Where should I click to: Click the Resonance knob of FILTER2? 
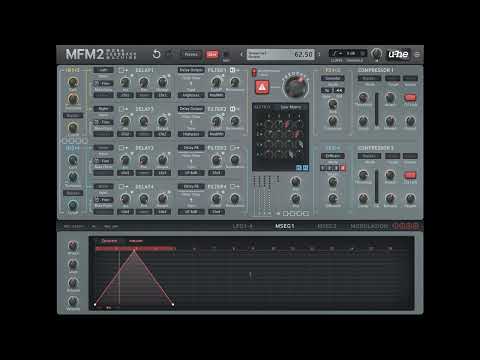pyautogui.click(x=235, y=121)
